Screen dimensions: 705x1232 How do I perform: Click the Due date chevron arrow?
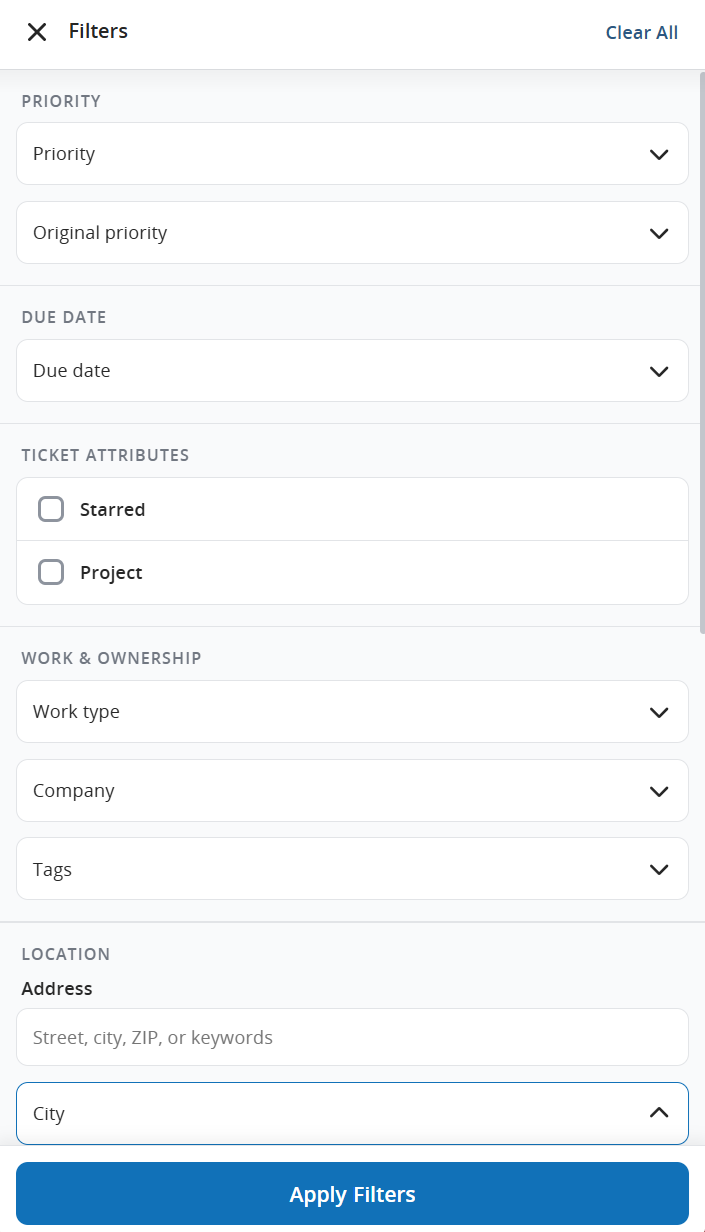tap(659, 371)
